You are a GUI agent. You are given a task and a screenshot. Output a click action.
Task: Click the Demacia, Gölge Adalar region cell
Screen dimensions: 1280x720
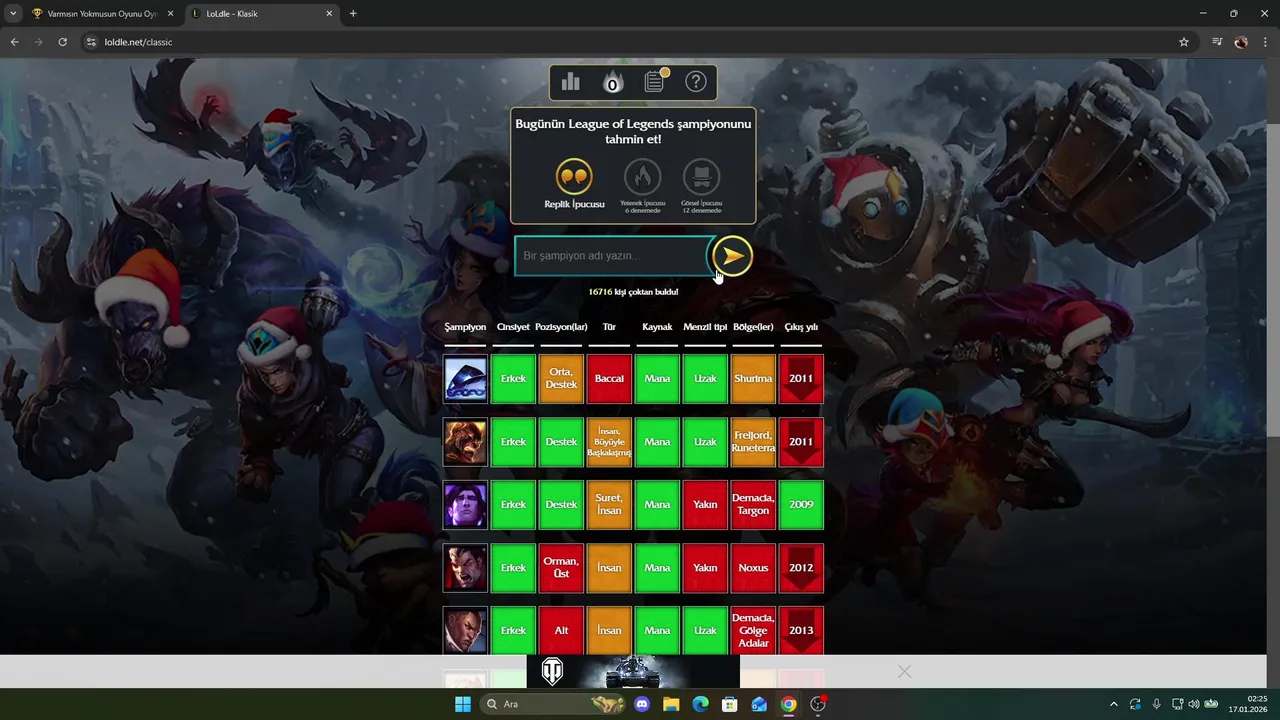pyautogui.click(x=753, y=631)
